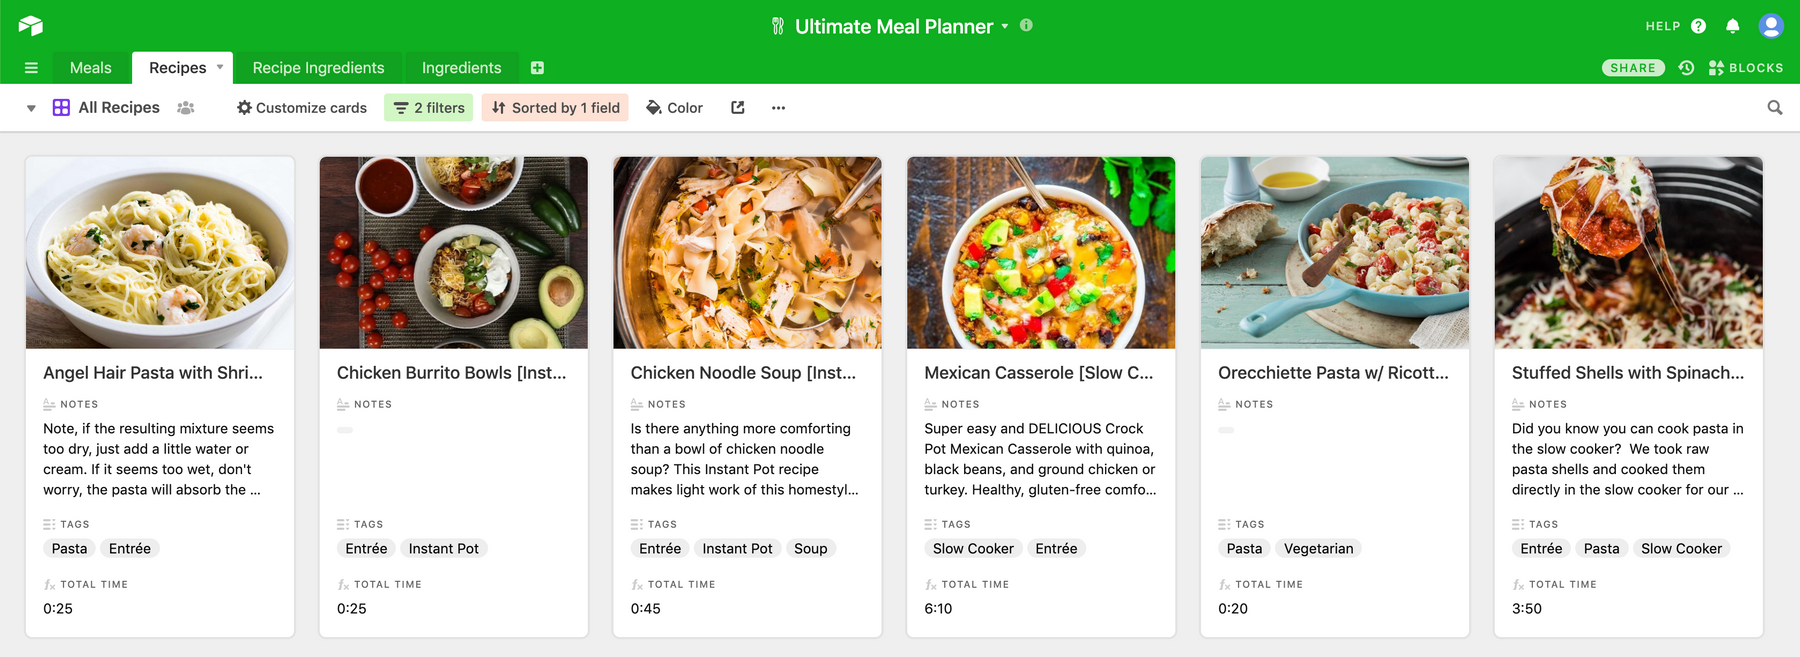Open the Chicken Noodle Soup recipe photo
The width and height of the screenshot is (1800, 657).
747,252
